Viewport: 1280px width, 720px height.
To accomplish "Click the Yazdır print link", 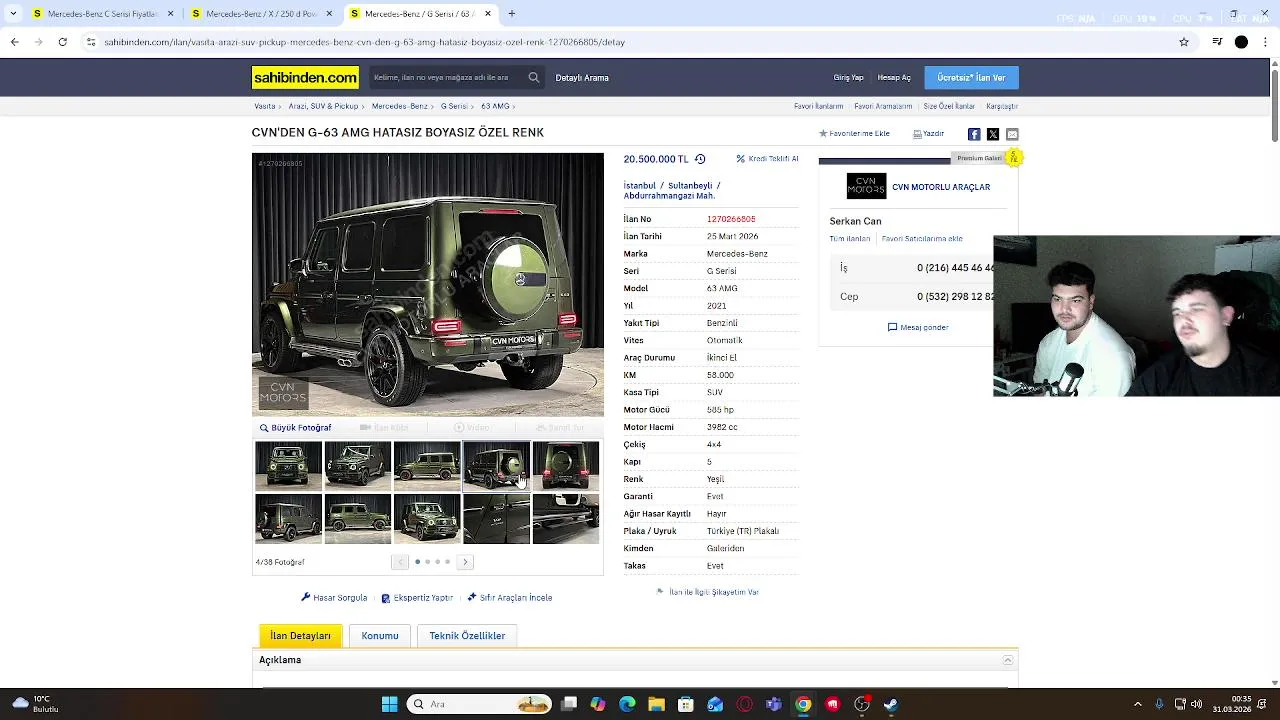I will pyautogui.click(x=928, y=134).
